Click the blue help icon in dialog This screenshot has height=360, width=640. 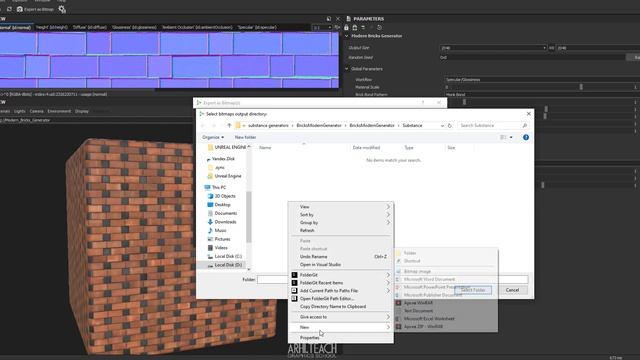(x=526, y=137)
